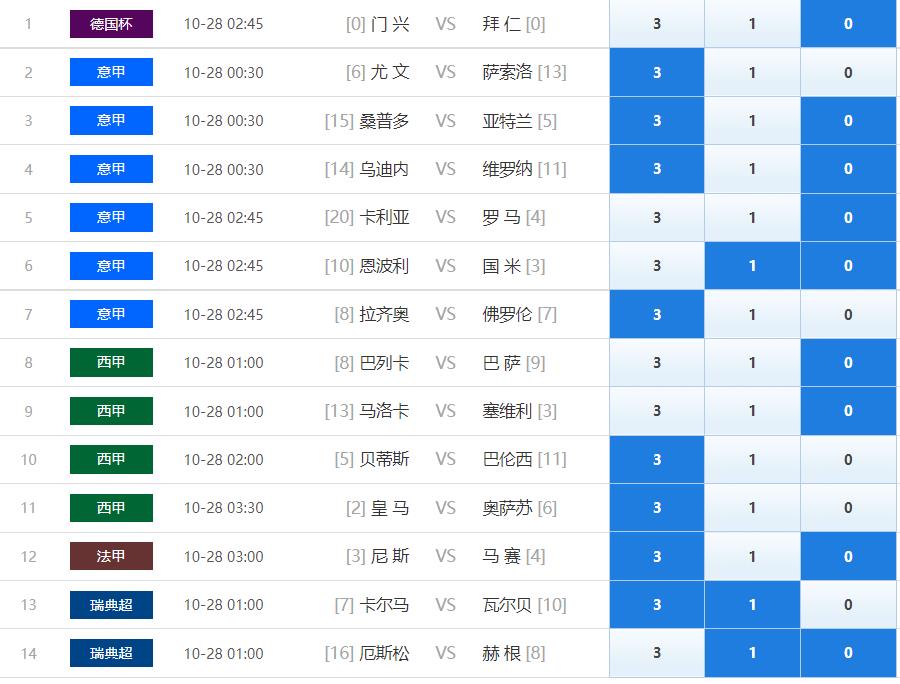Toggle result 0 for 门兴 vs 拜仁

coord(848,24)
